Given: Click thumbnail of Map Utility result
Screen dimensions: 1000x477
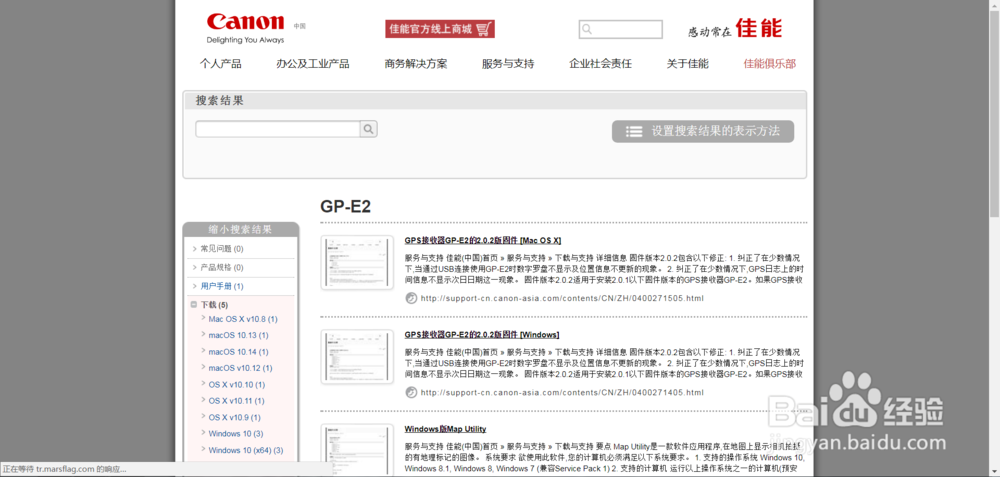Looking at the screenshot, I should (x=357, y=450).
